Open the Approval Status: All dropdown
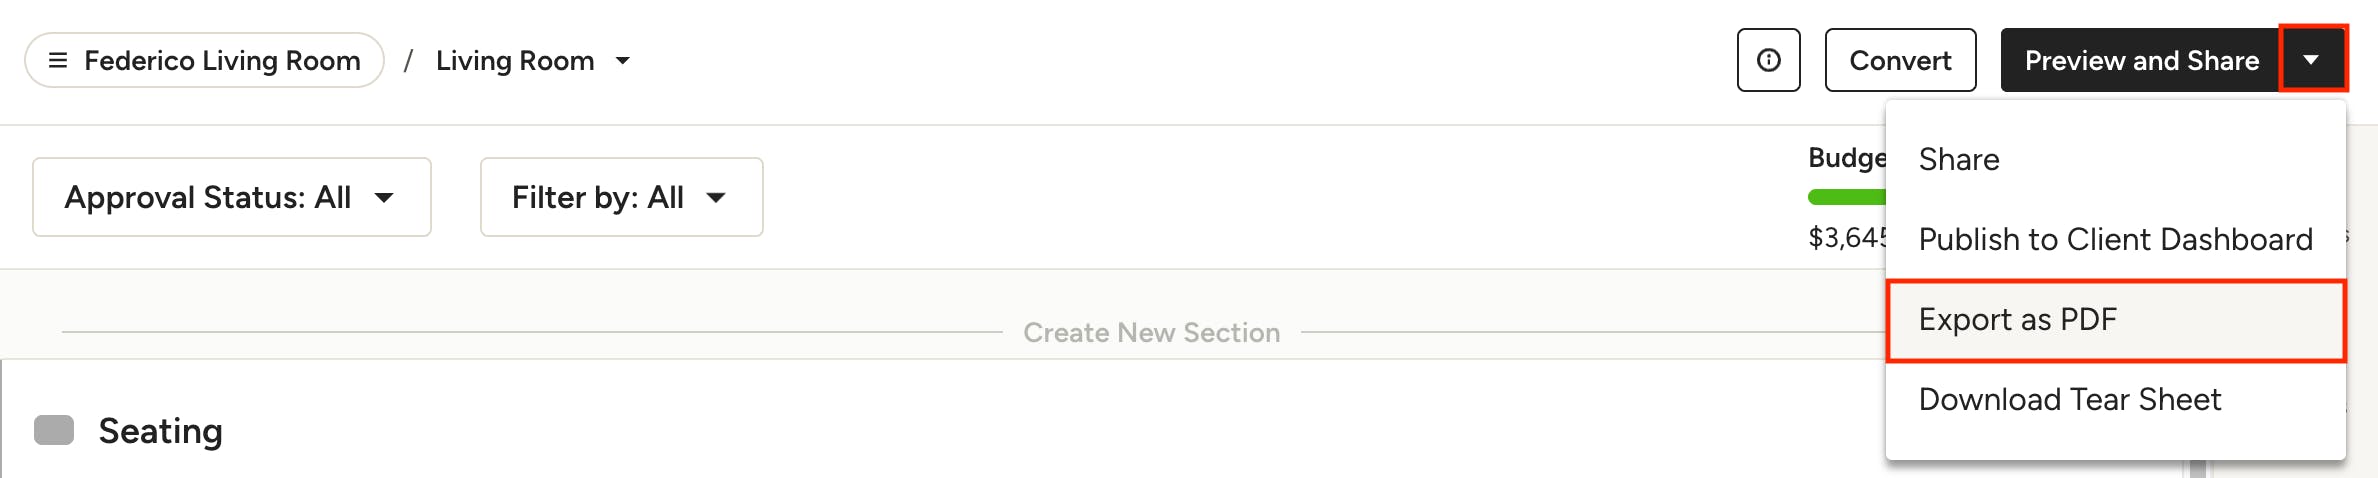Screen dimensions: 2378x478 point(231,197)
